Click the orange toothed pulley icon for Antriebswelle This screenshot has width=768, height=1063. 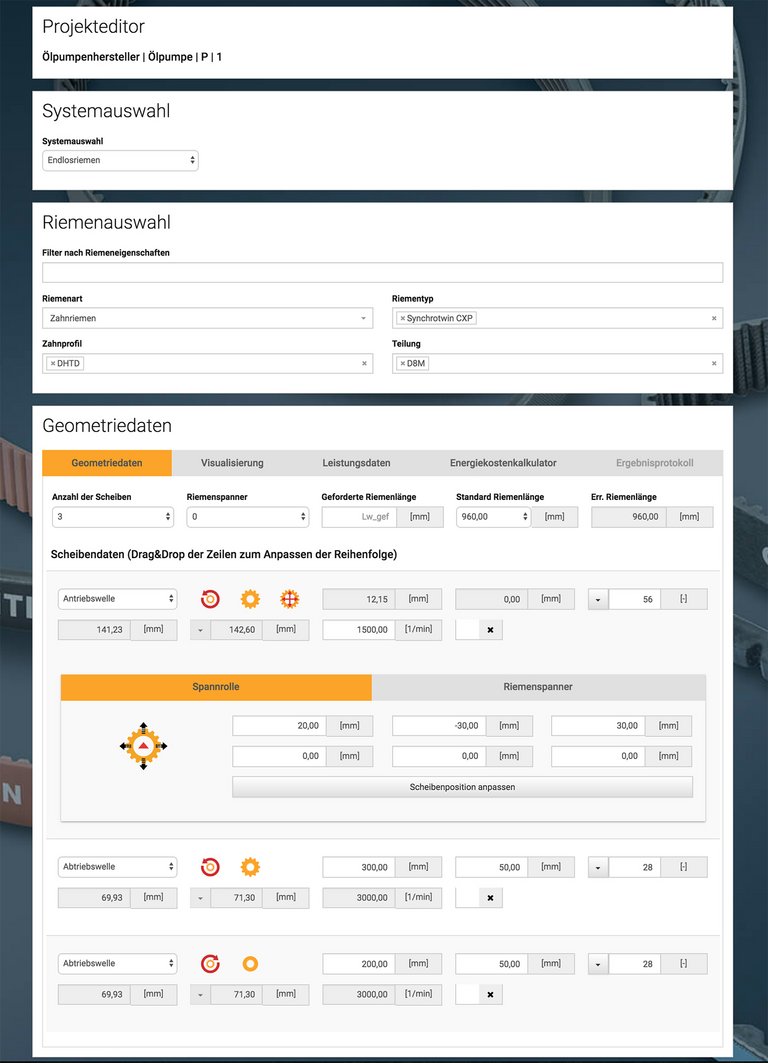coord(250,599)
